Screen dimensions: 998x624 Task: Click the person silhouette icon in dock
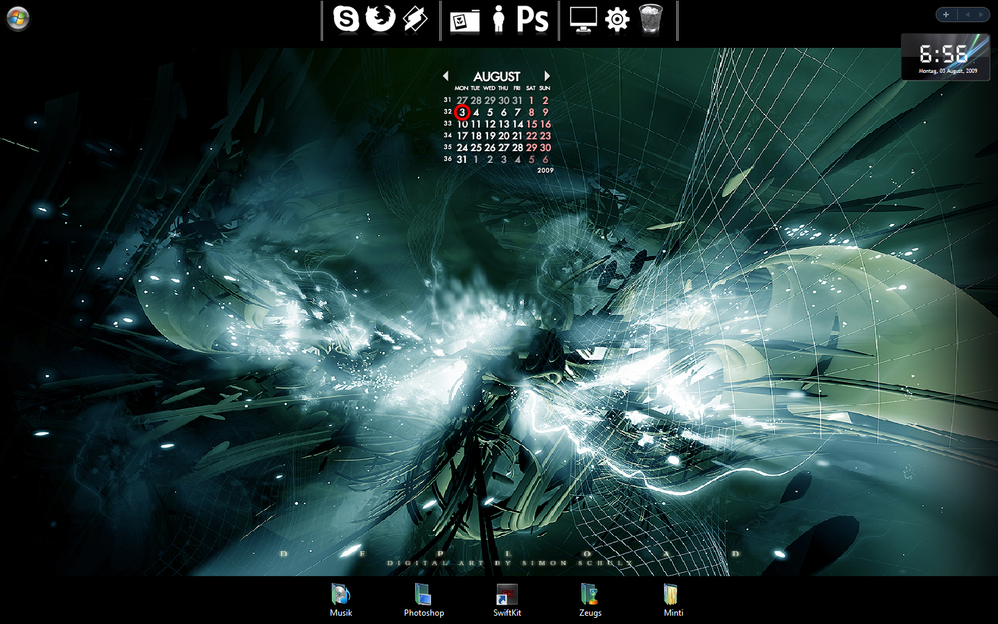pyautogui.click(x=498, y=20)
